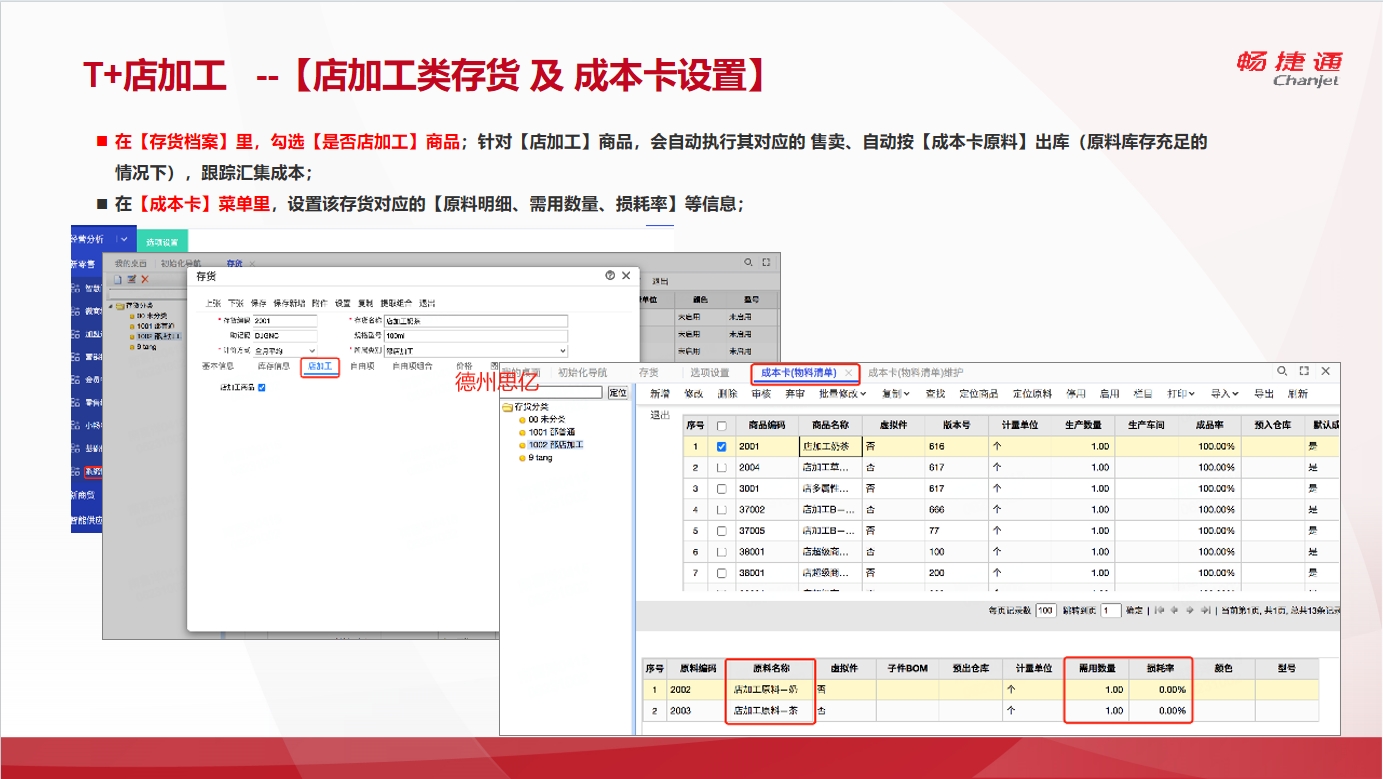Screen dimensions: 1383x779
Task: Go to previous page in pagination bar
Action: (x=1175, y=610)
